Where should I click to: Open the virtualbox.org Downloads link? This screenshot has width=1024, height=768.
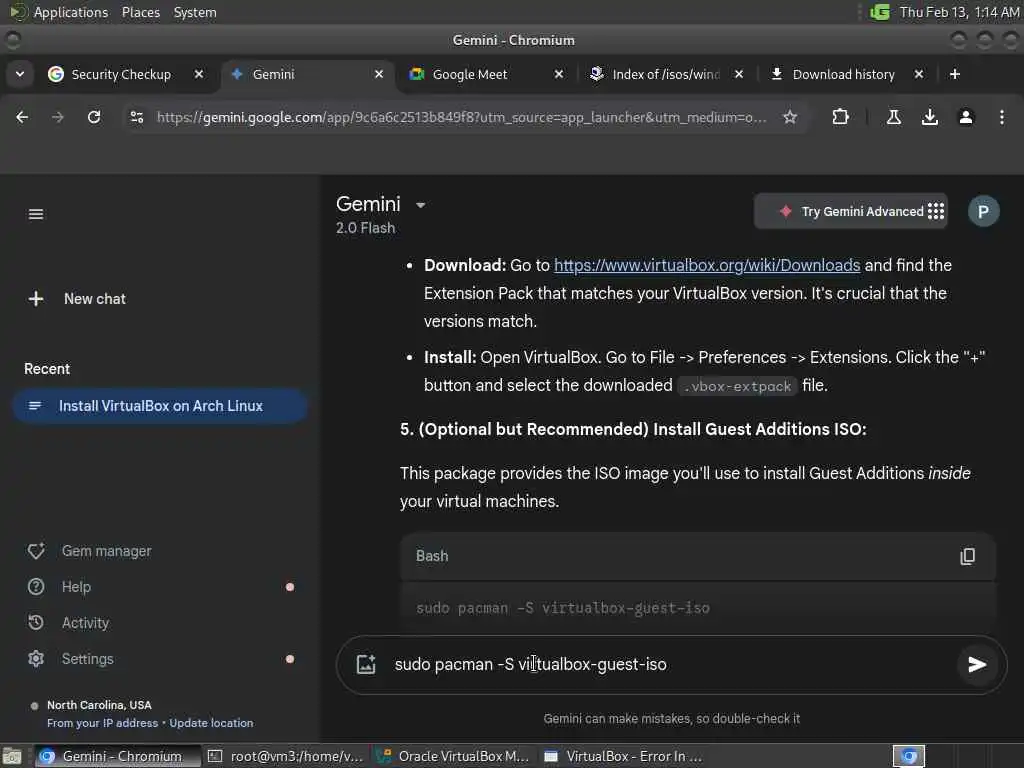click(707, 265)
